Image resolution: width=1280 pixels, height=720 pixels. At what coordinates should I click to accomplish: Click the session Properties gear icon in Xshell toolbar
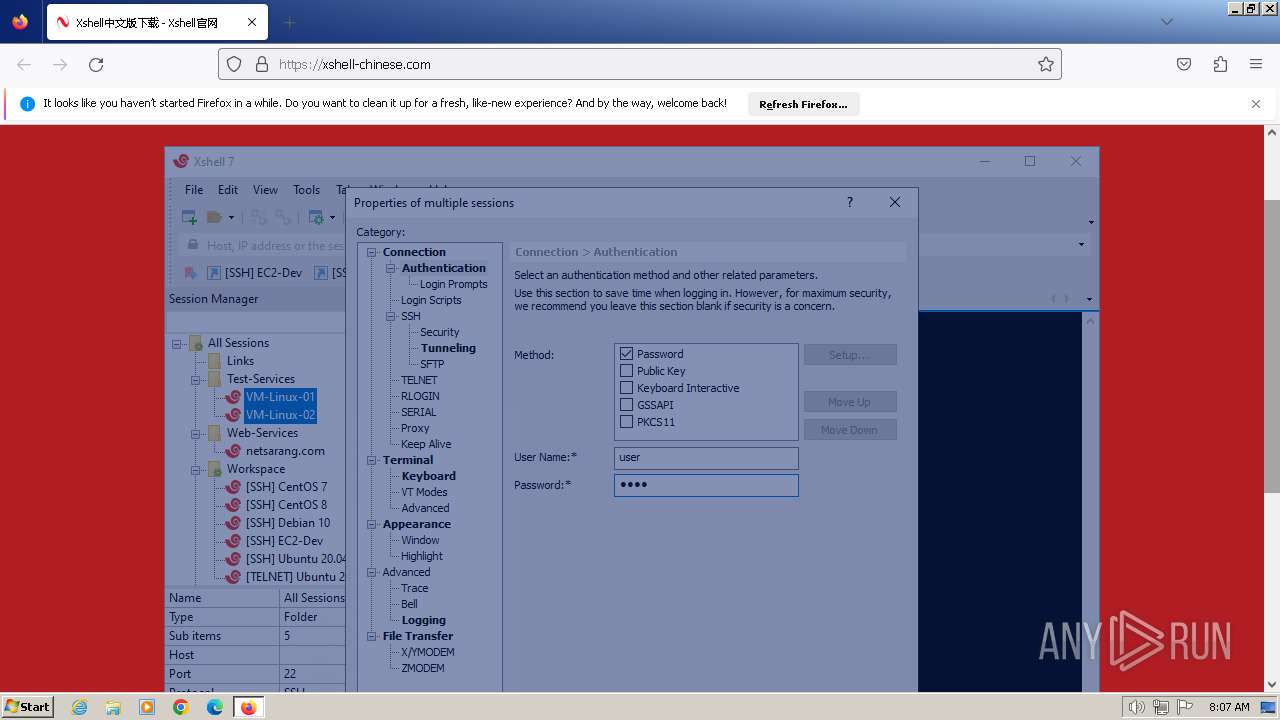316,217
